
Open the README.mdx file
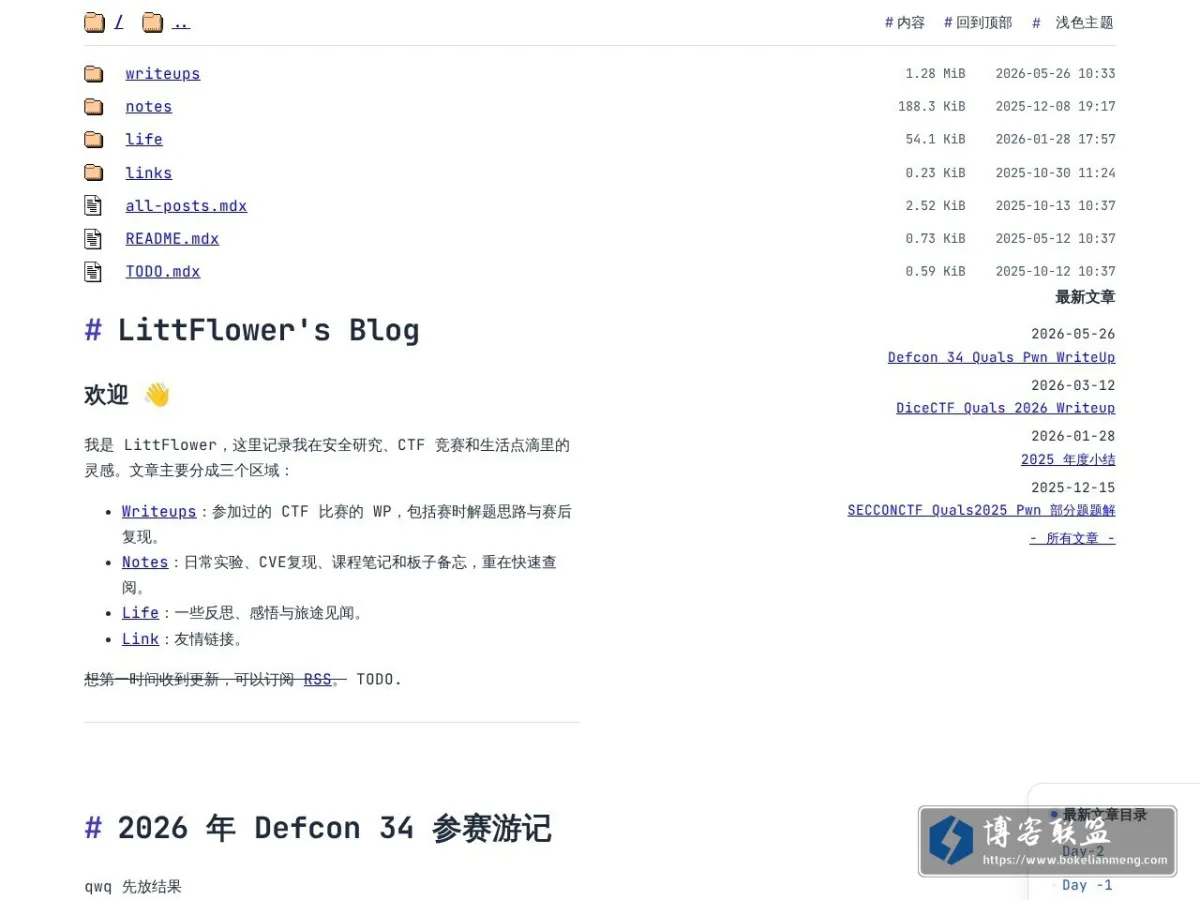pyautogui.click(x=172, y=239)
